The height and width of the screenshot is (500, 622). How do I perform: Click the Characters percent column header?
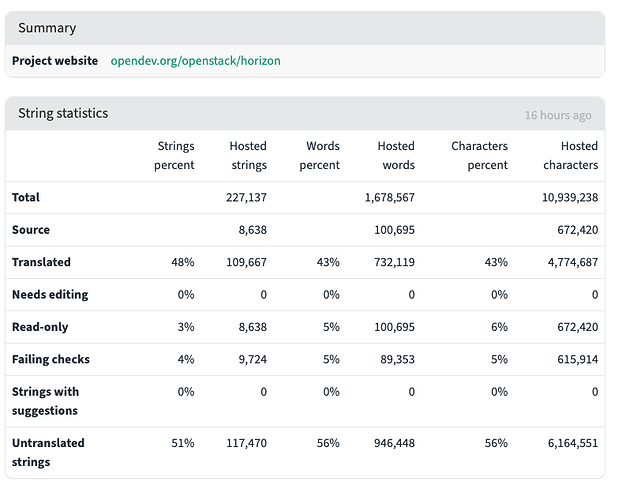point(479,156)
